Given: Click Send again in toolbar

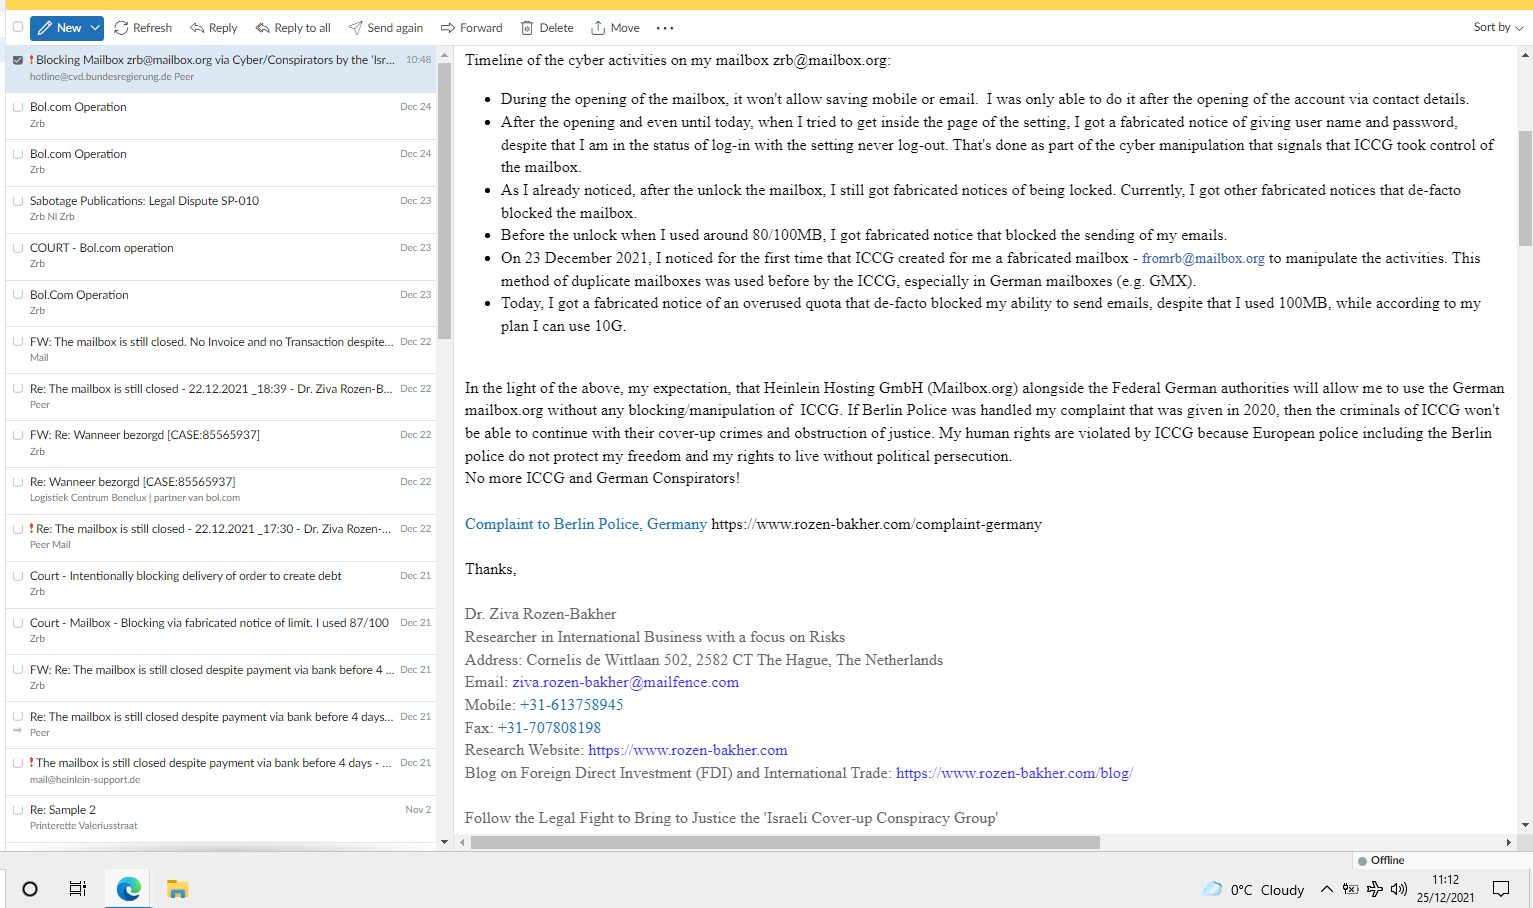Looking at the screenshot, I should click(386, 28).
